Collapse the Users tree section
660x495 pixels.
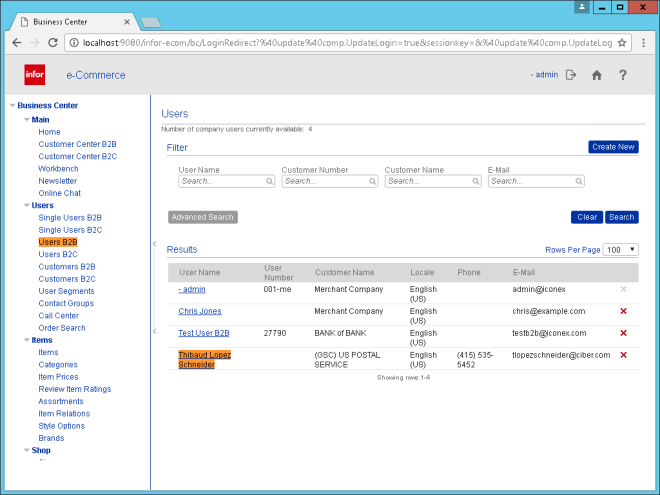tap(26, 205)
